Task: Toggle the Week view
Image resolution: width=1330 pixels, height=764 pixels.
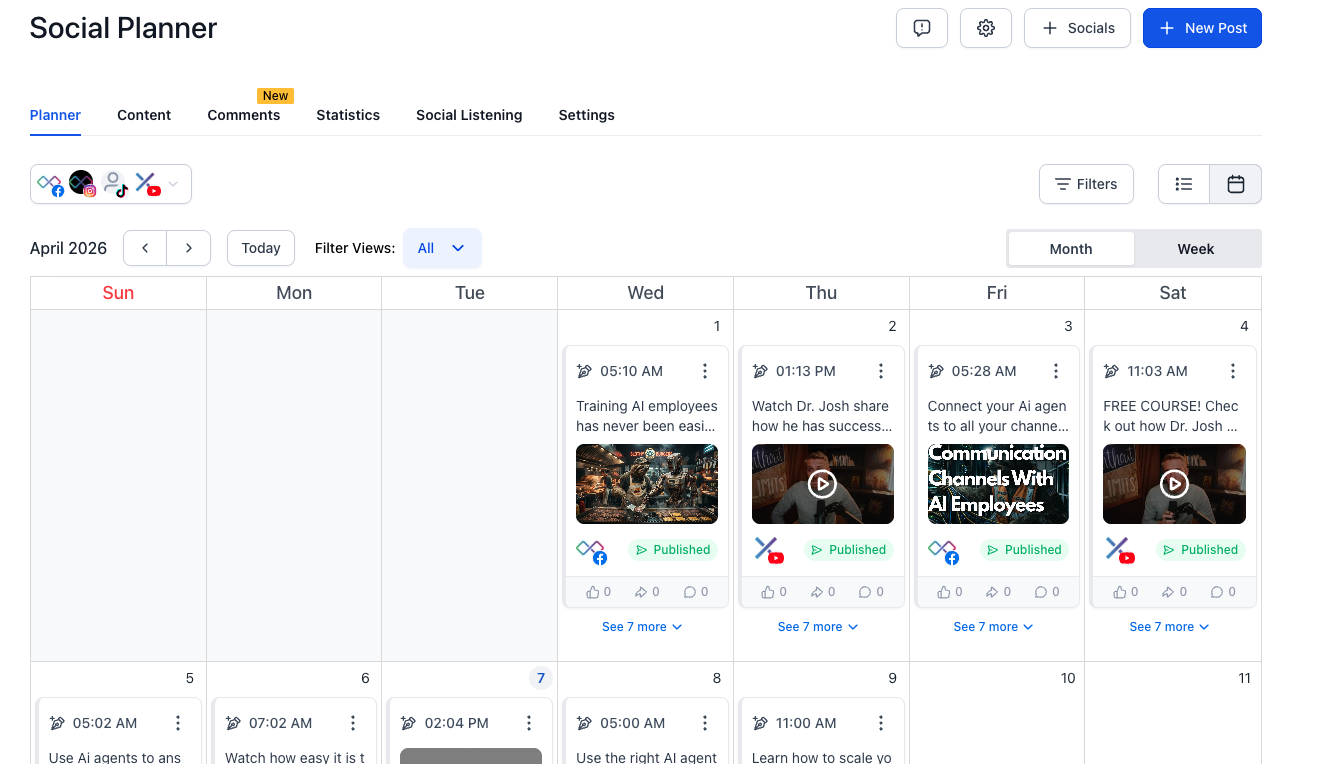Action: [1196, 248]
